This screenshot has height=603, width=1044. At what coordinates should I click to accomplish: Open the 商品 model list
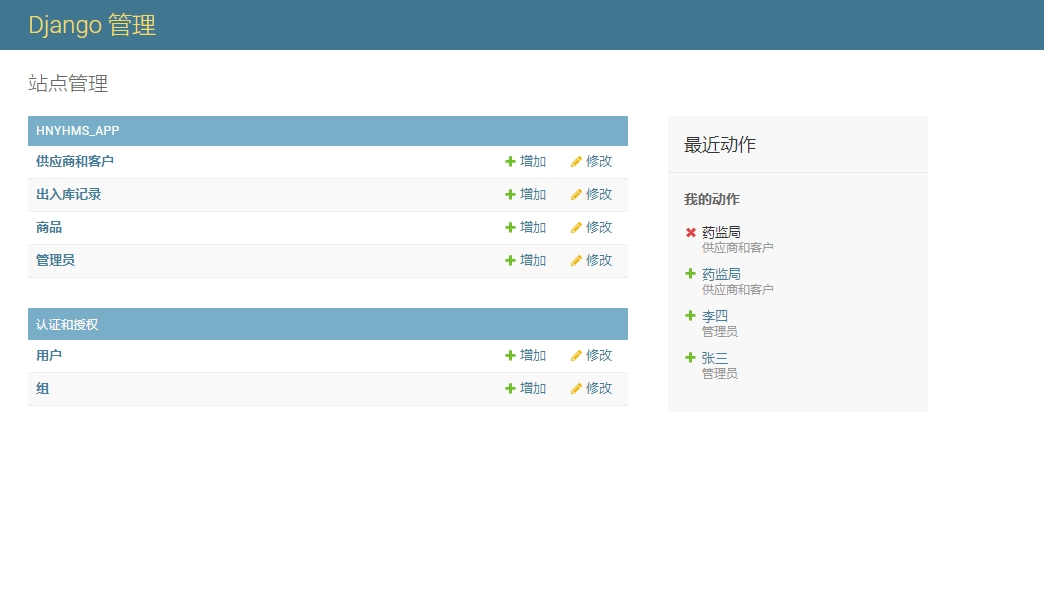tap(49, 228)
